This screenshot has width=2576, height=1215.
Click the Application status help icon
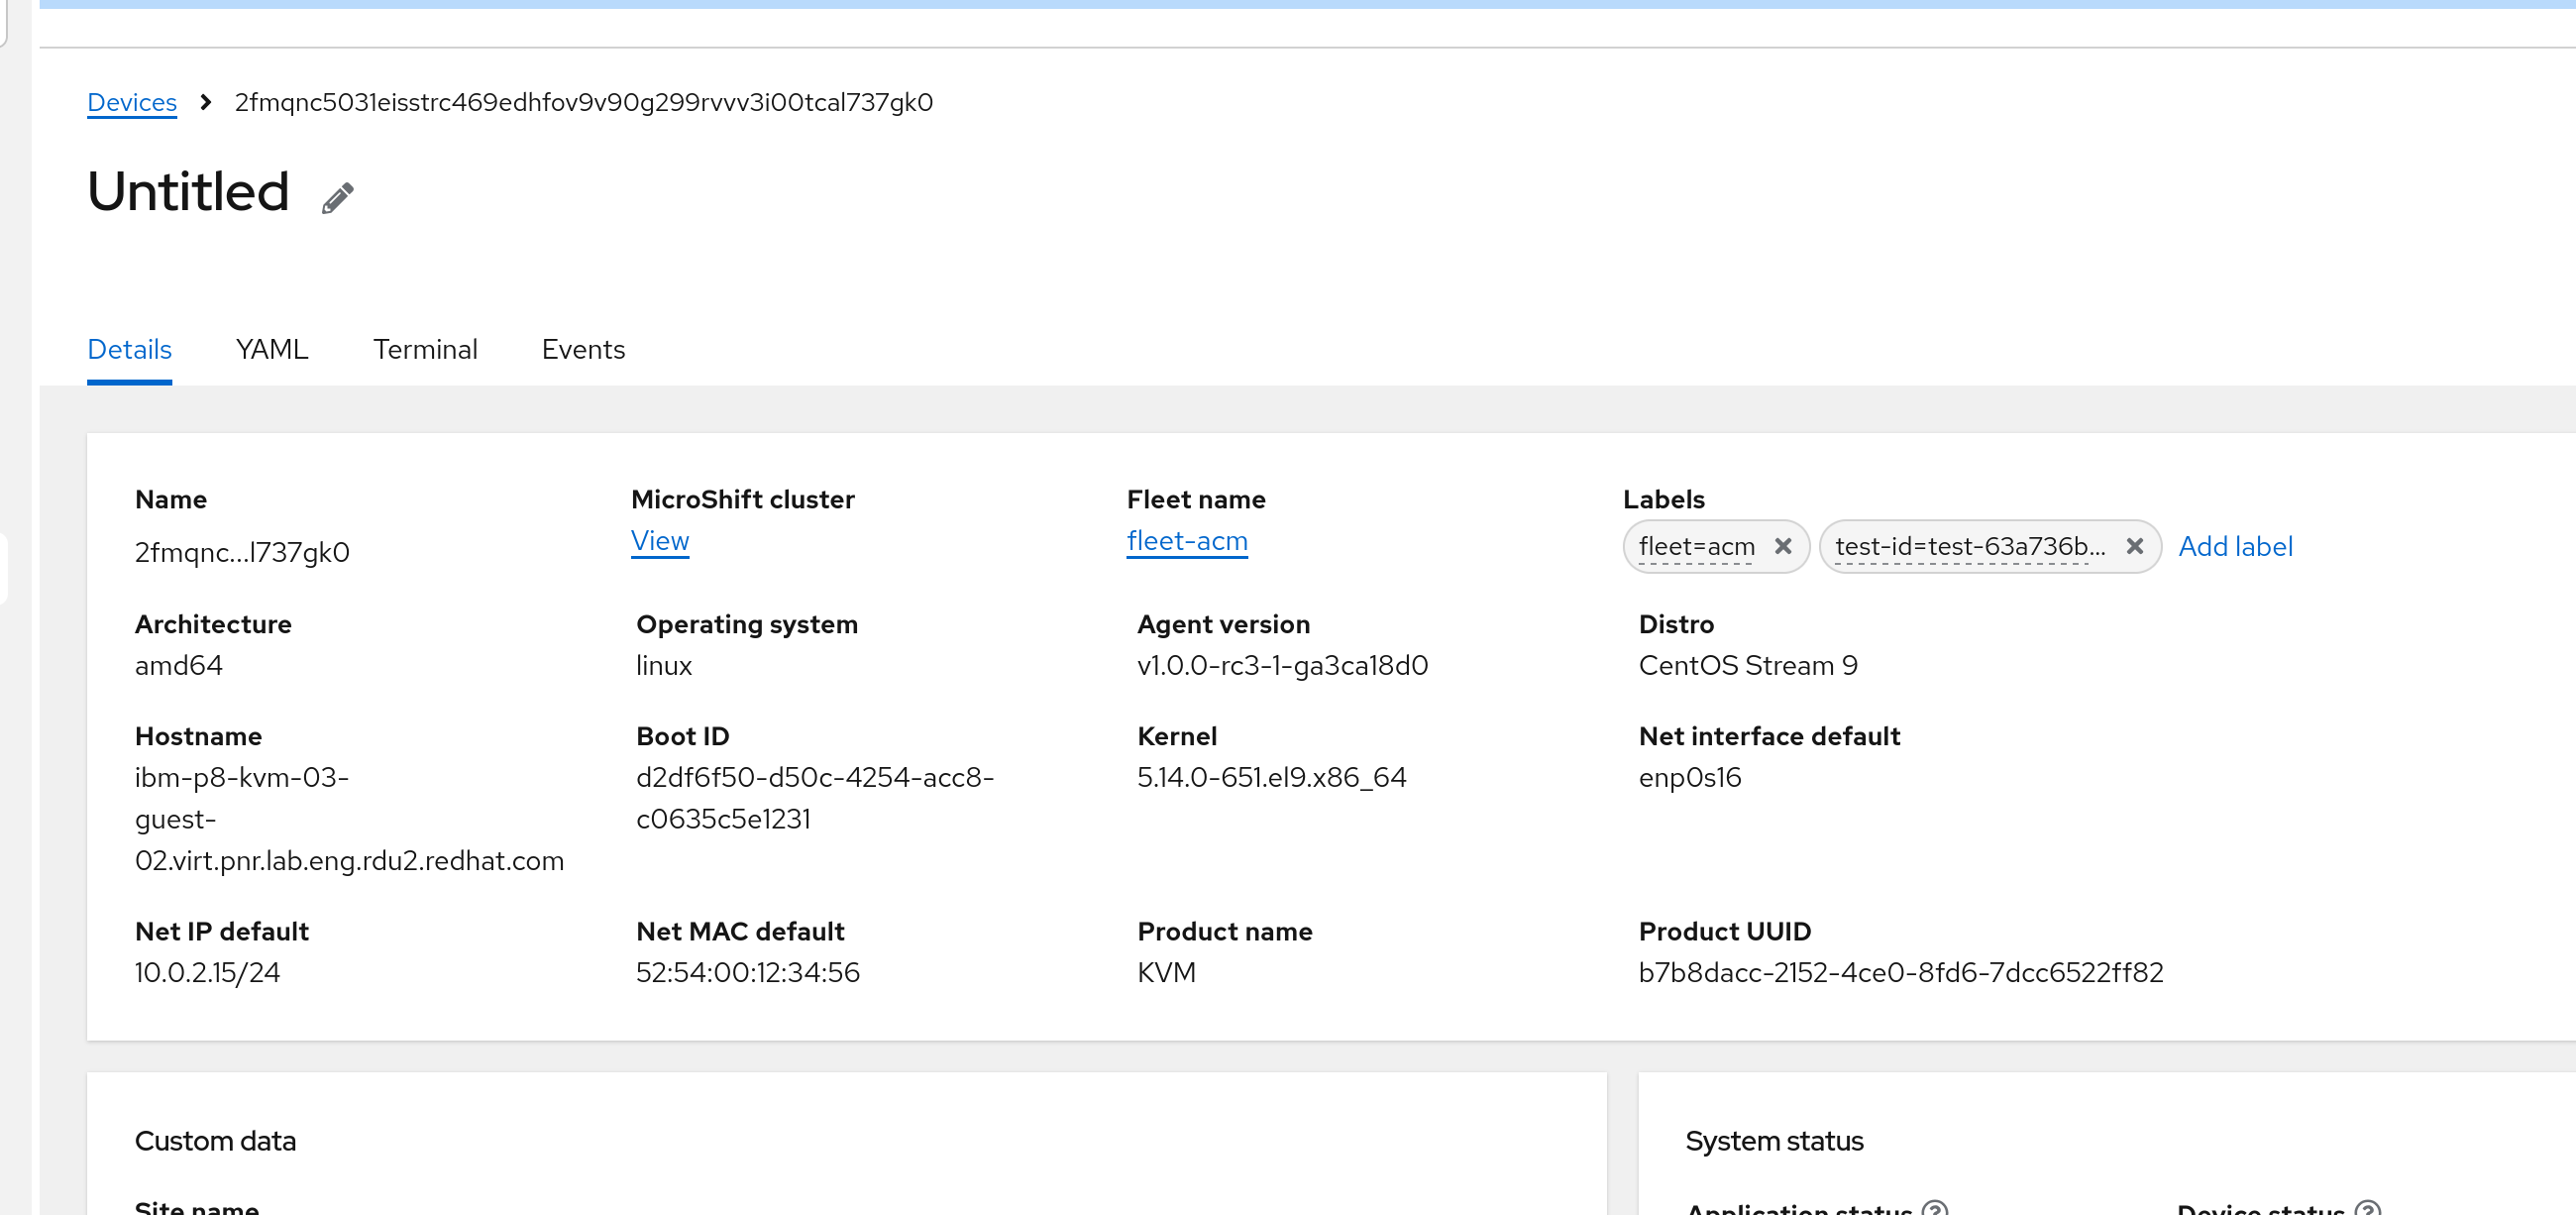[1935, 1208]
